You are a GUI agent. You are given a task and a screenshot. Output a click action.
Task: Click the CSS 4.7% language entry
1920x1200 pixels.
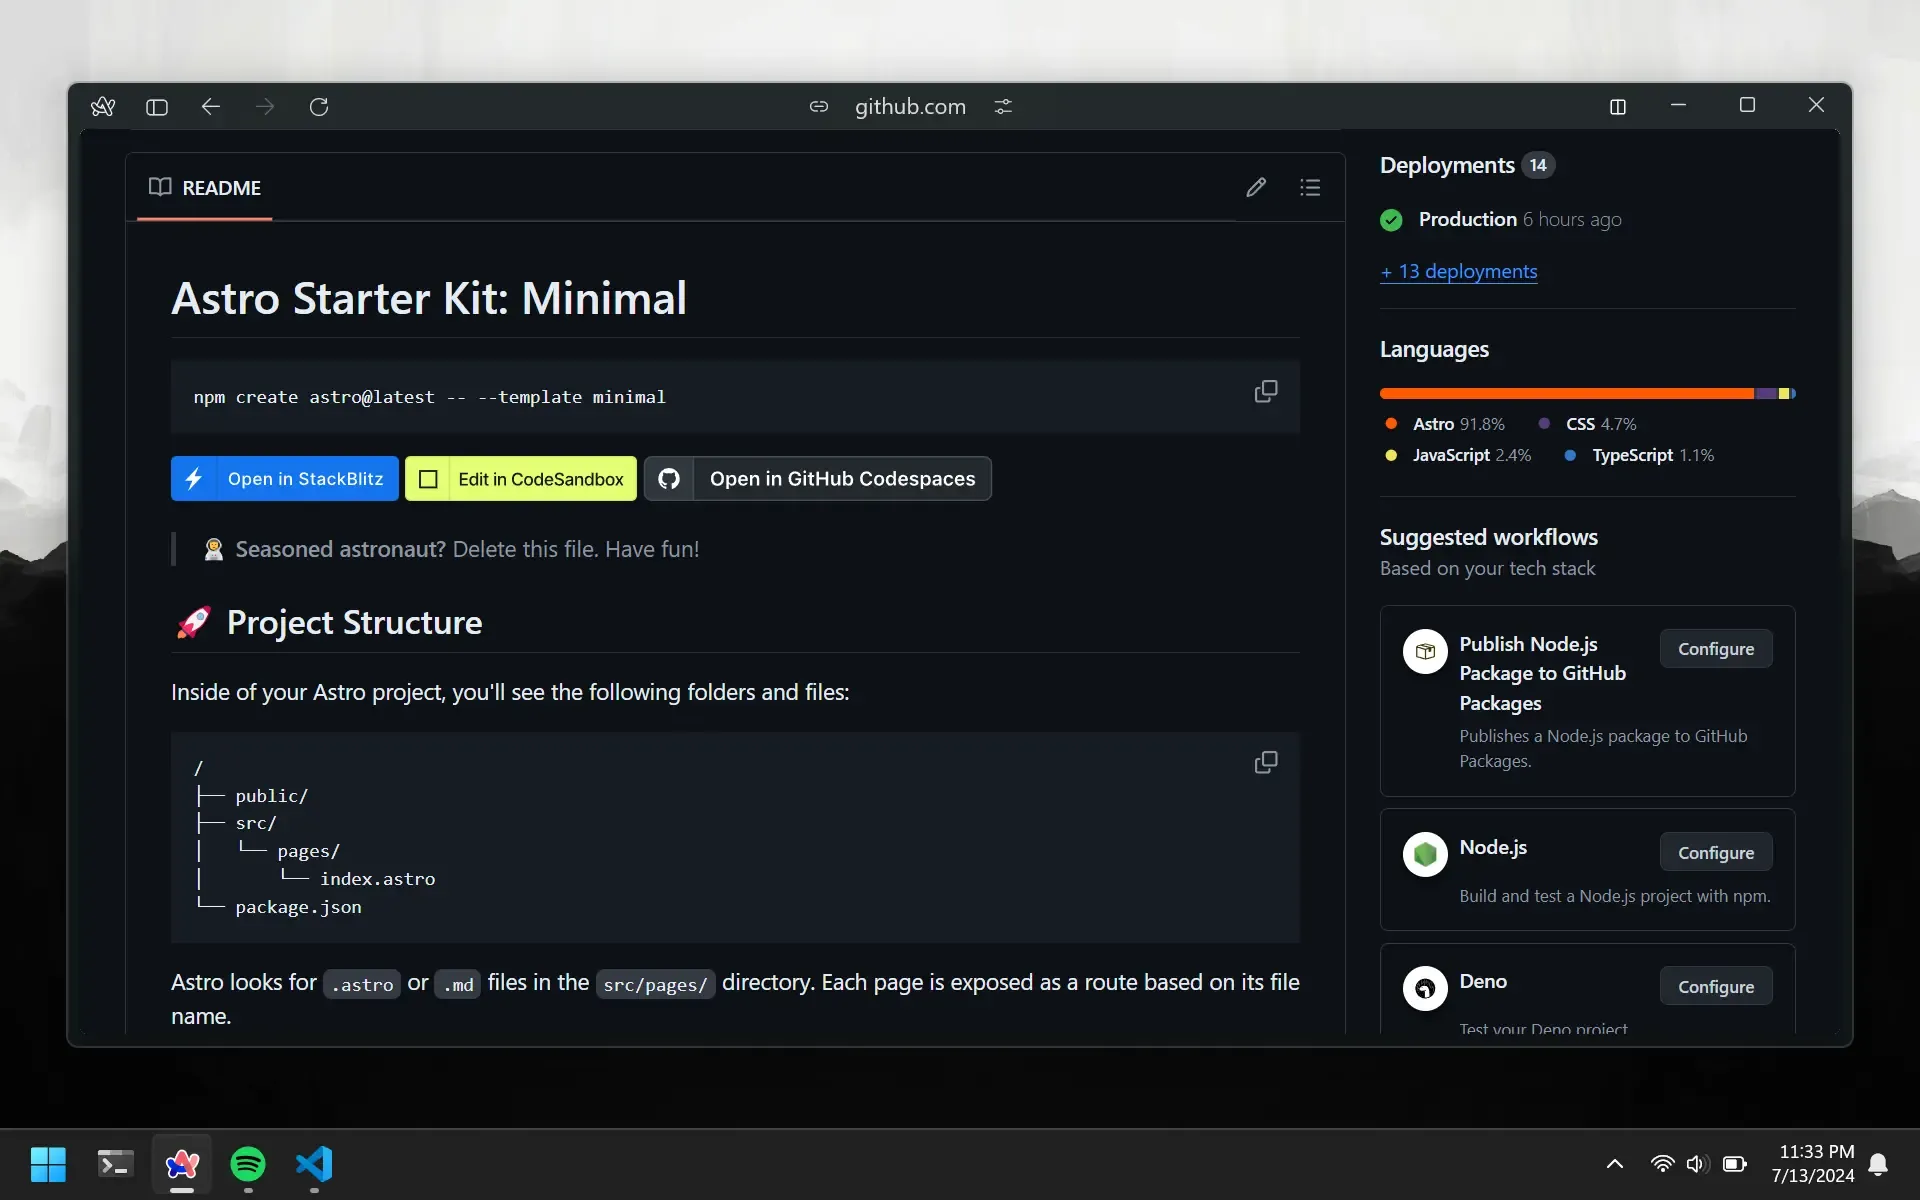(1588, 424)
